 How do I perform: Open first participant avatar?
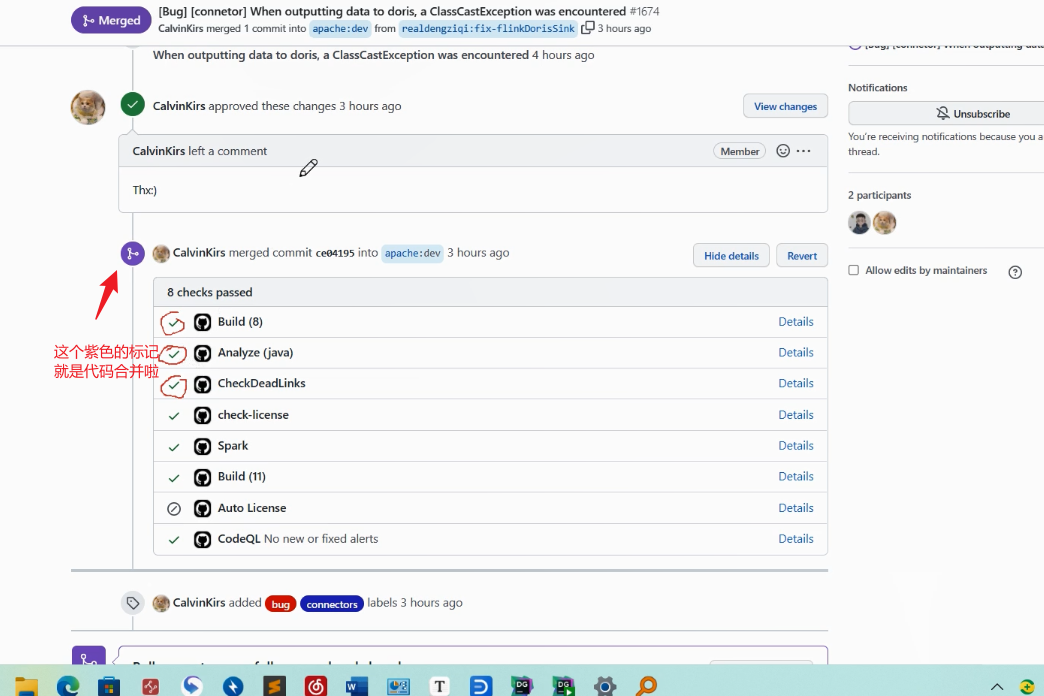click(859, 222)
